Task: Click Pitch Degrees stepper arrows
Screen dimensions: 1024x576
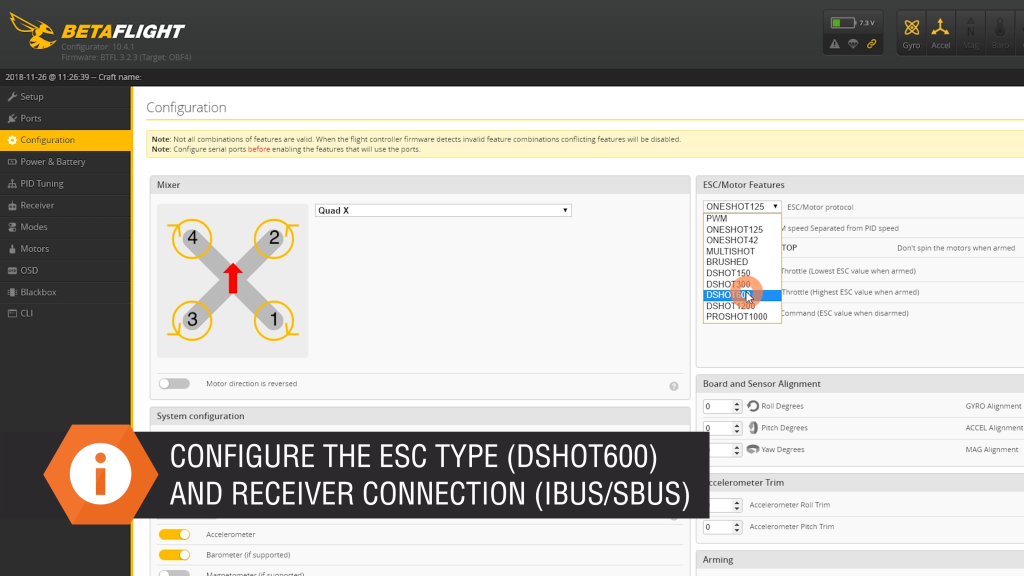Action: [737, 428]
